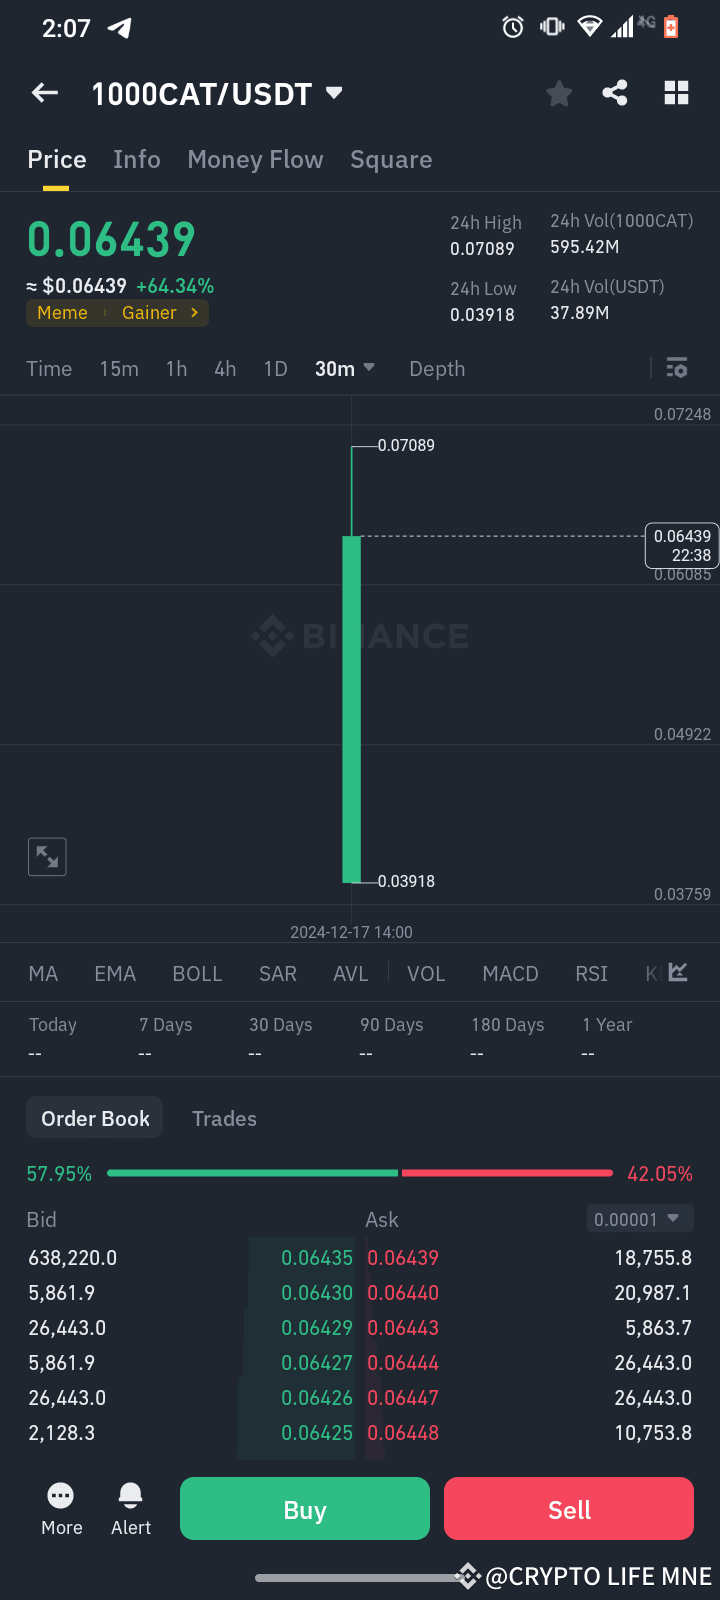This screenshot has height=1600, width=720.
Task: Tap the back arrow to exit pair view
Action: tap(44, 92)
